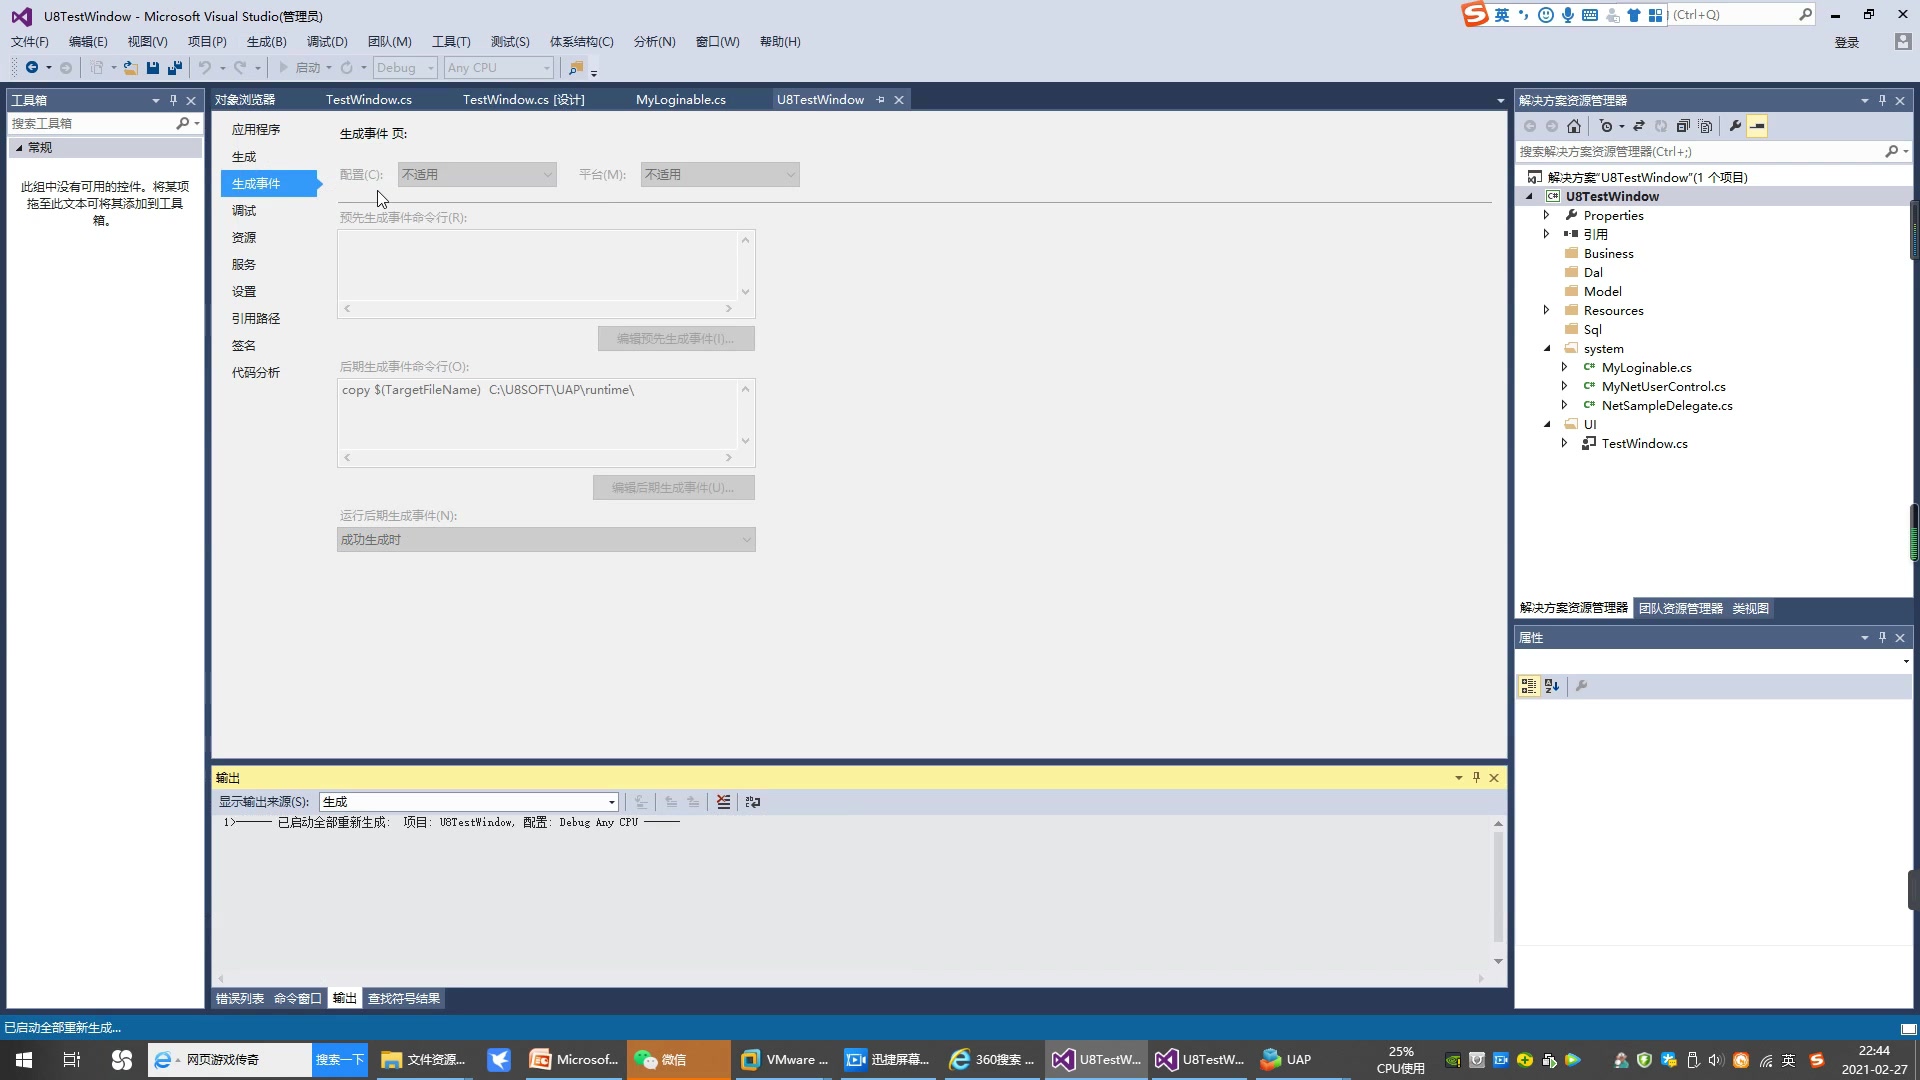Viewport: 1920px width, 1080px height.
Task: Open project Properties via wrench icon
Action: pyautogui.click(x=1735, y=126)
